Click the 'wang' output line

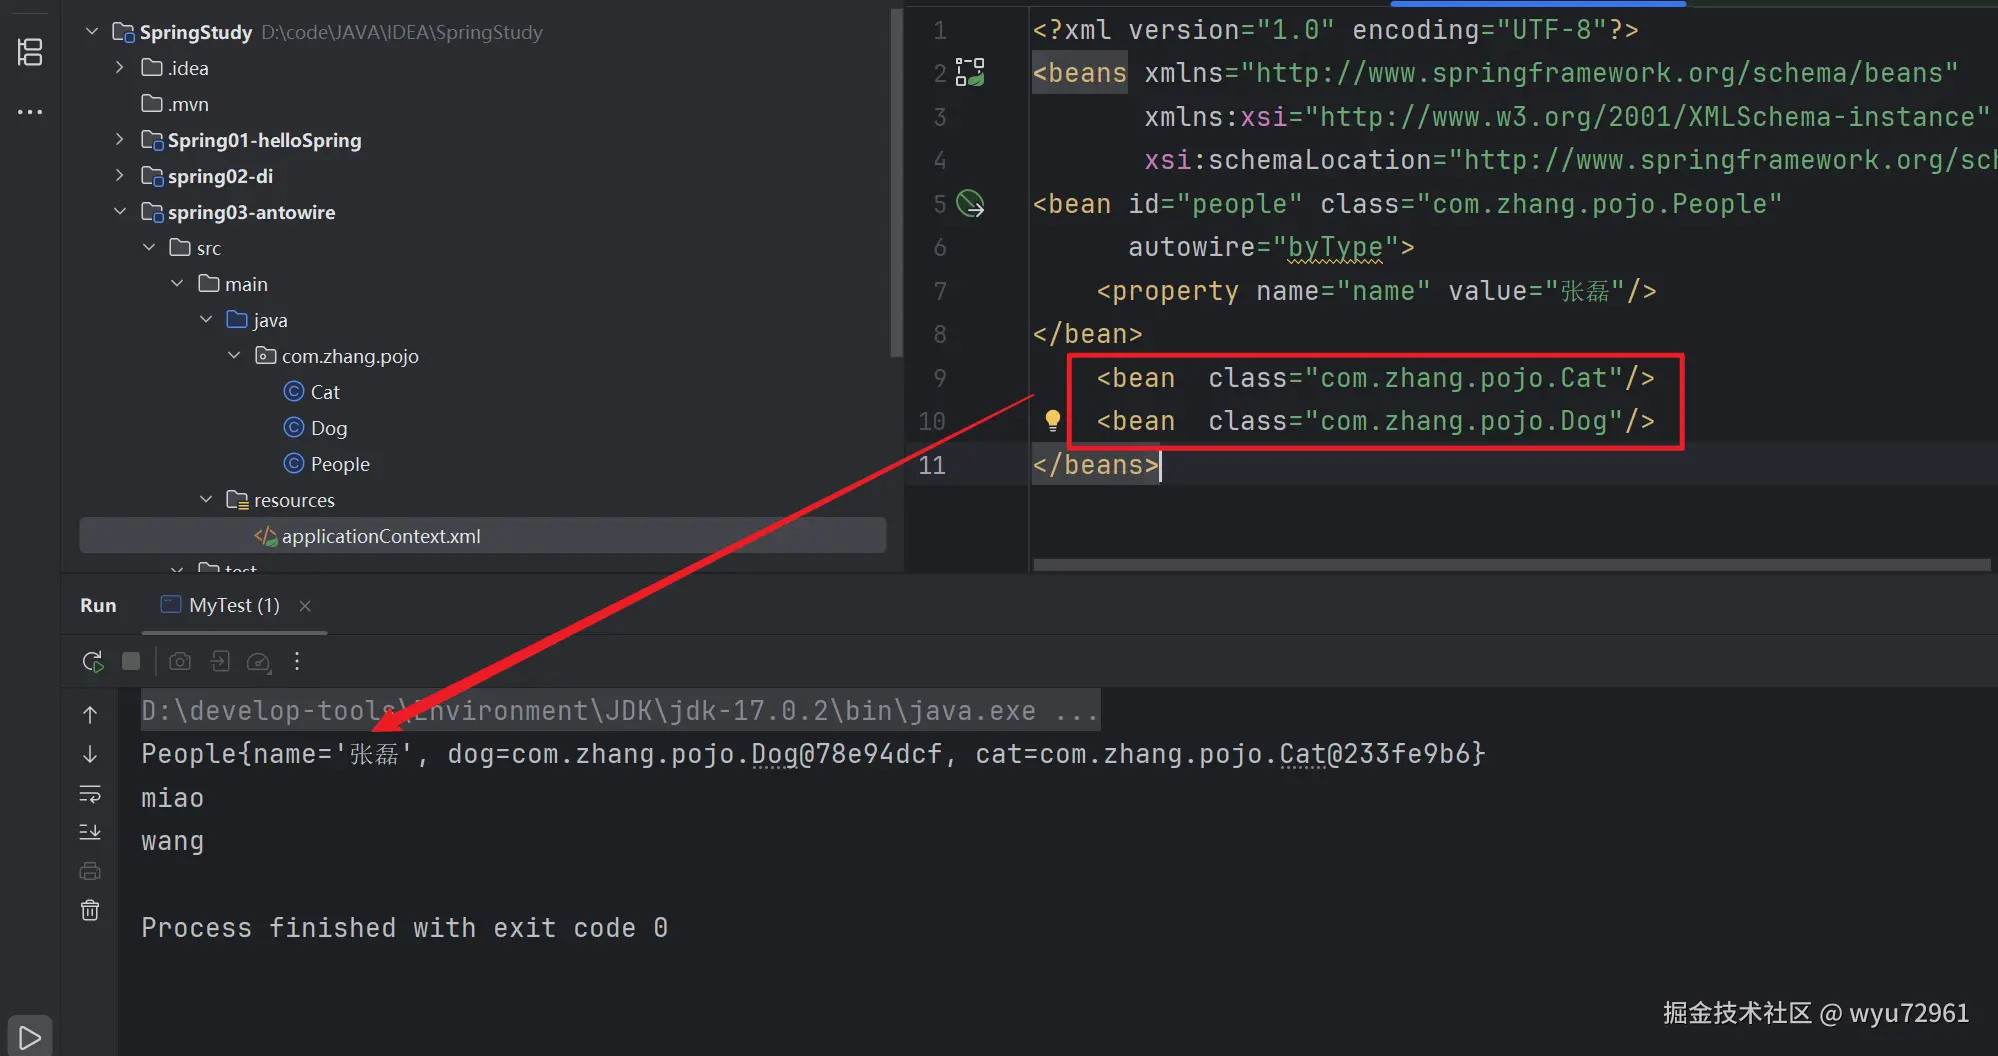(x=172, y=842)
